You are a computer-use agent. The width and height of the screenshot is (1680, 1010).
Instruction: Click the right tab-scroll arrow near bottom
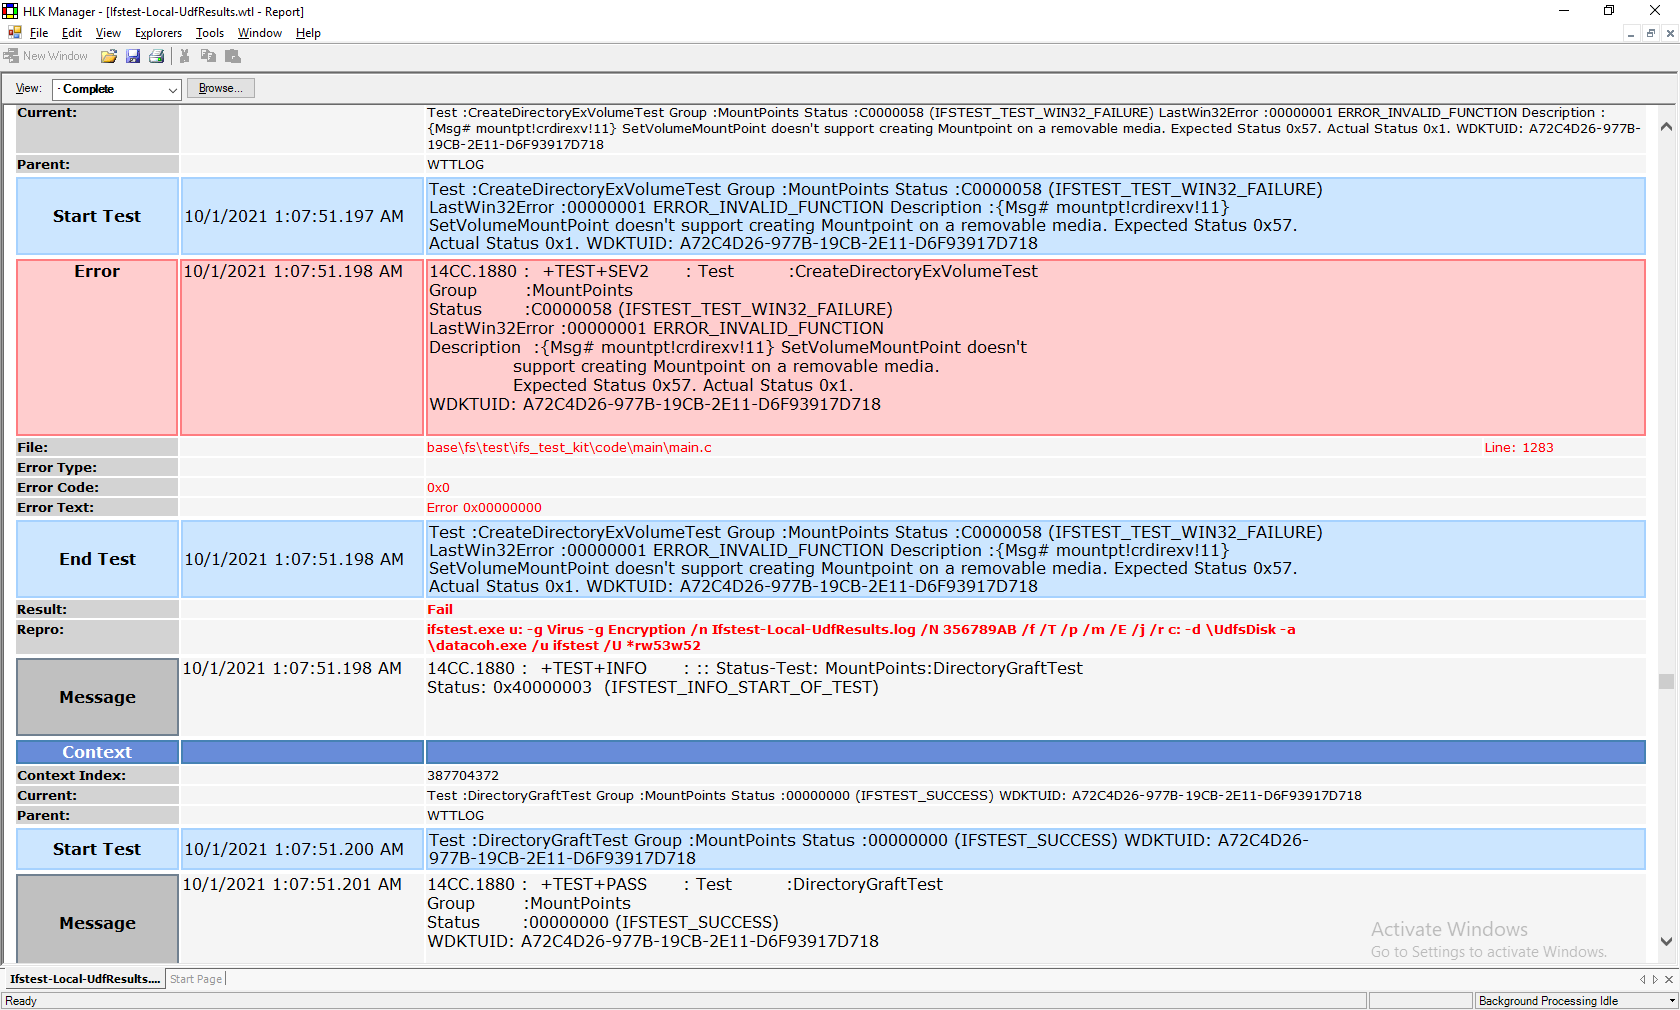(x=1654, y=980)
